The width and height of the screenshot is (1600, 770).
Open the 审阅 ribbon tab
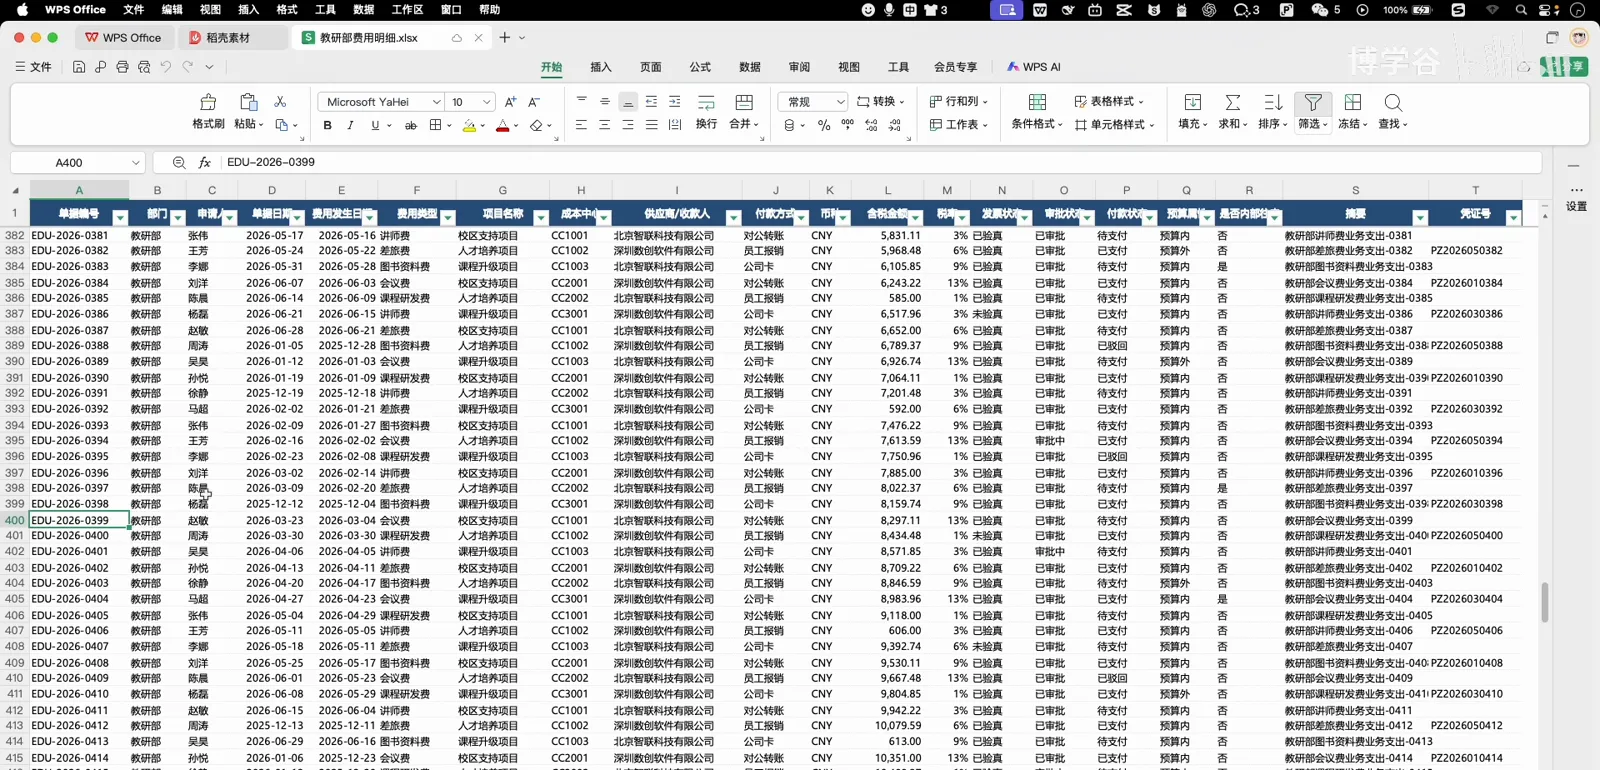coord(799,67)
